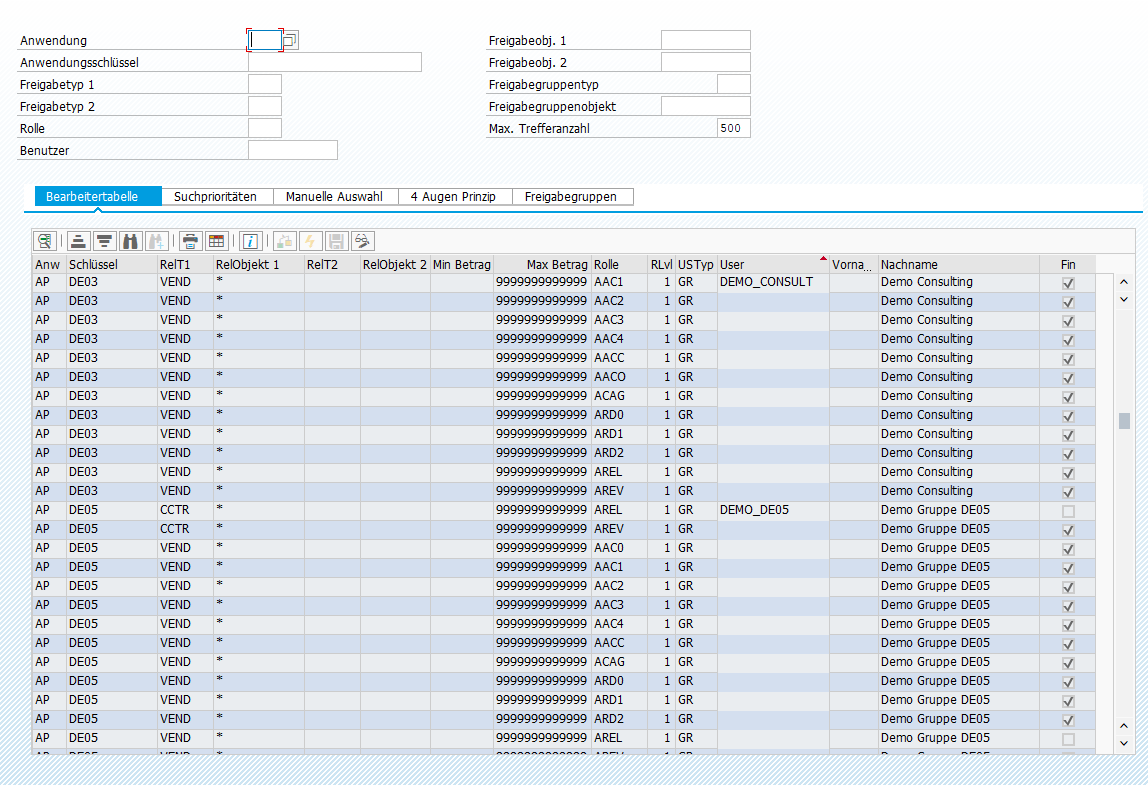Image resolution: width=1148 pixels, height=785 pixels.
Task: Toggle Fin checkbox for DE05 CCTR AREV row
Action: pyautogui.click(x=1068, y=530)
